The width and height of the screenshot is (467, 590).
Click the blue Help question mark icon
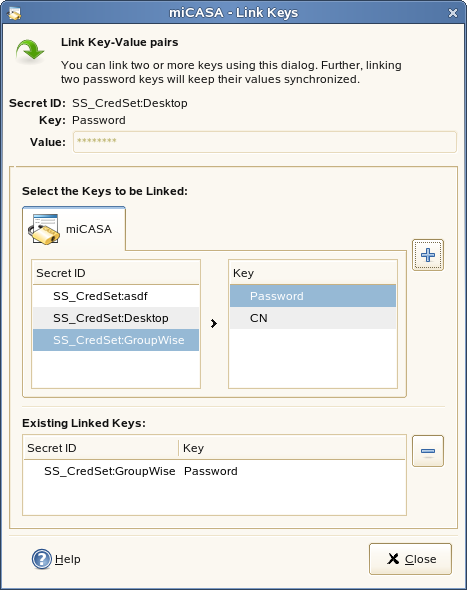(41, 559)
